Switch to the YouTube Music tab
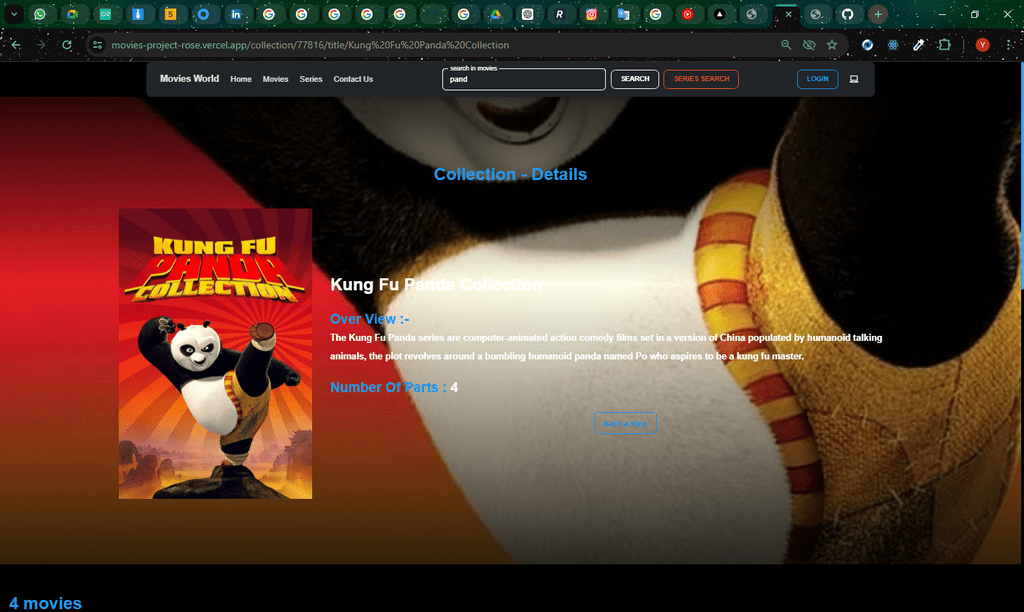The height and width of the screenshot is (612, 1024). 688,14
